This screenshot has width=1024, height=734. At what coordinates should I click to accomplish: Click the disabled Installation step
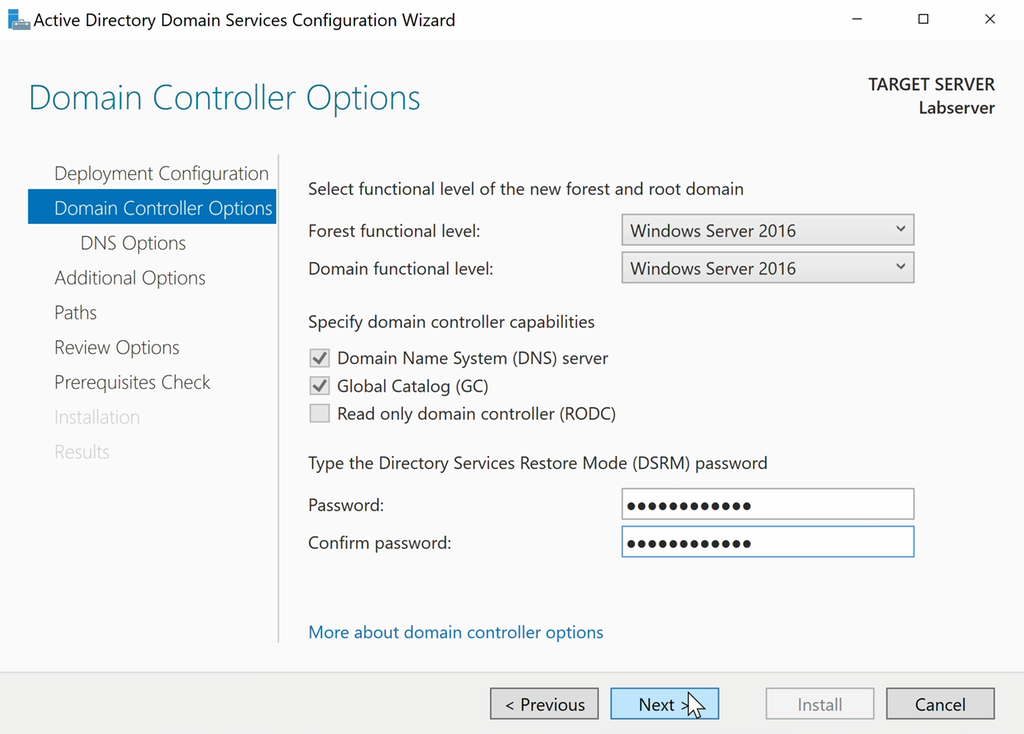coord(97,417)
